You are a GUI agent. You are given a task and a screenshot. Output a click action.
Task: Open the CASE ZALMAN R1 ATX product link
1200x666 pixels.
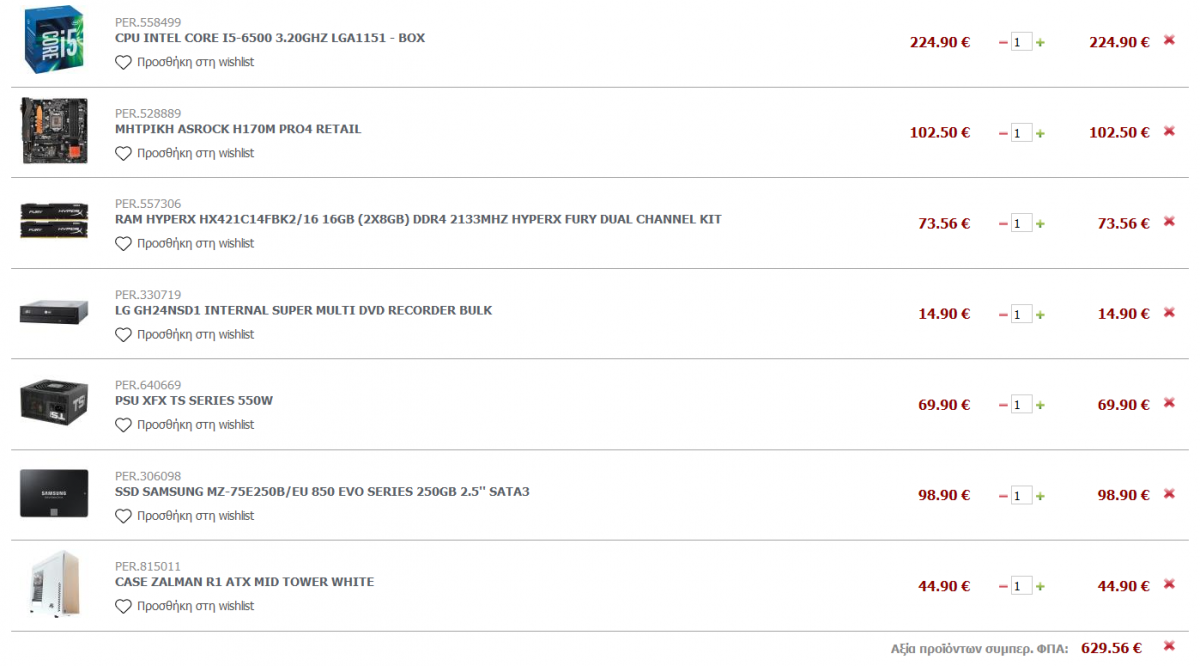point(245,582)
